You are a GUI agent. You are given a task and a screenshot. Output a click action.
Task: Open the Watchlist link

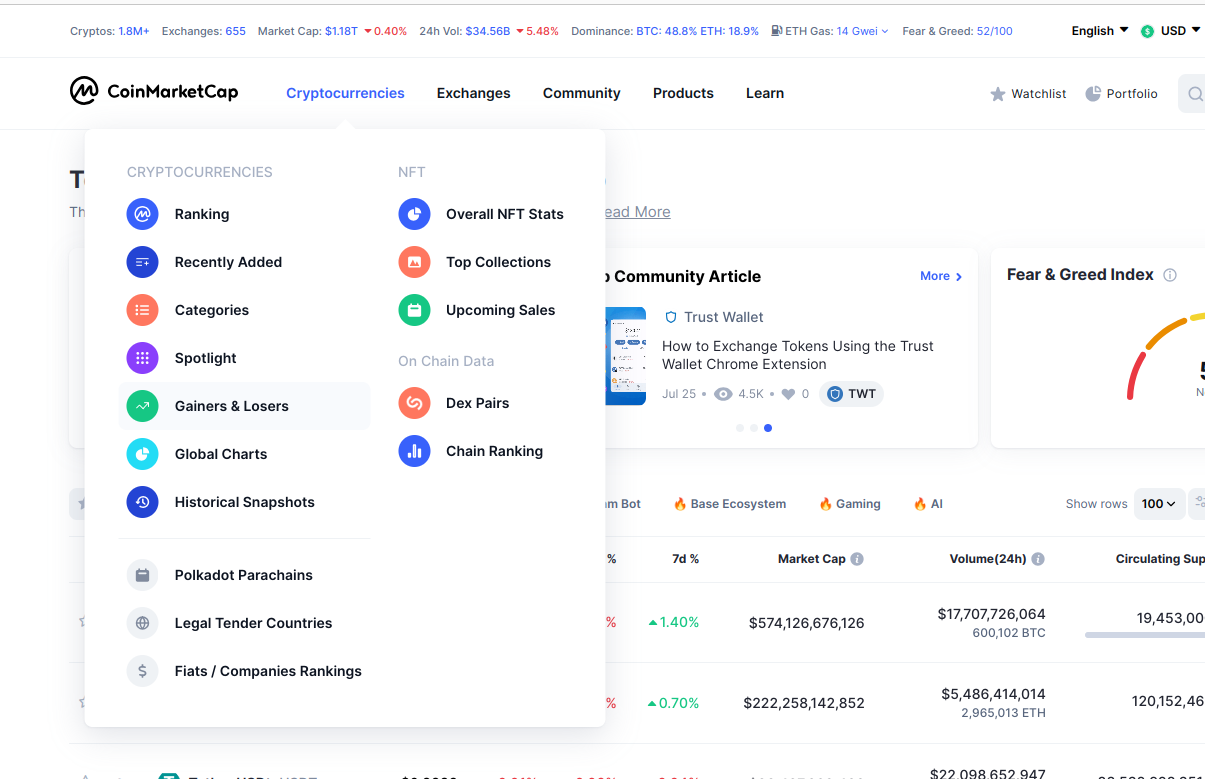(x=1028, y=94)
